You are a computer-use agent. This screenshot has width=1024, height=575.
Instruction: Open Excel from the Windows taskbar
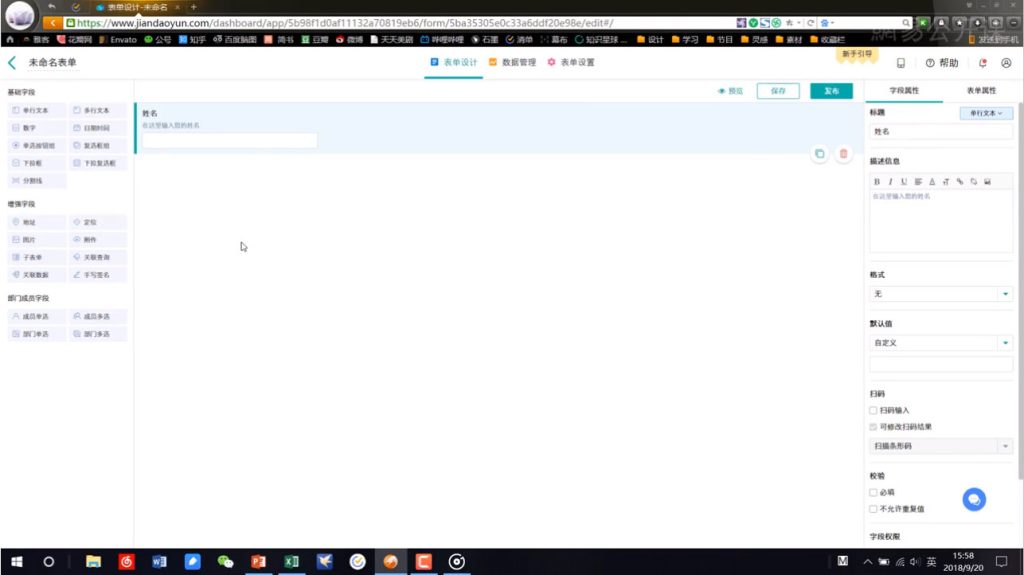click(x=292, y=562)
